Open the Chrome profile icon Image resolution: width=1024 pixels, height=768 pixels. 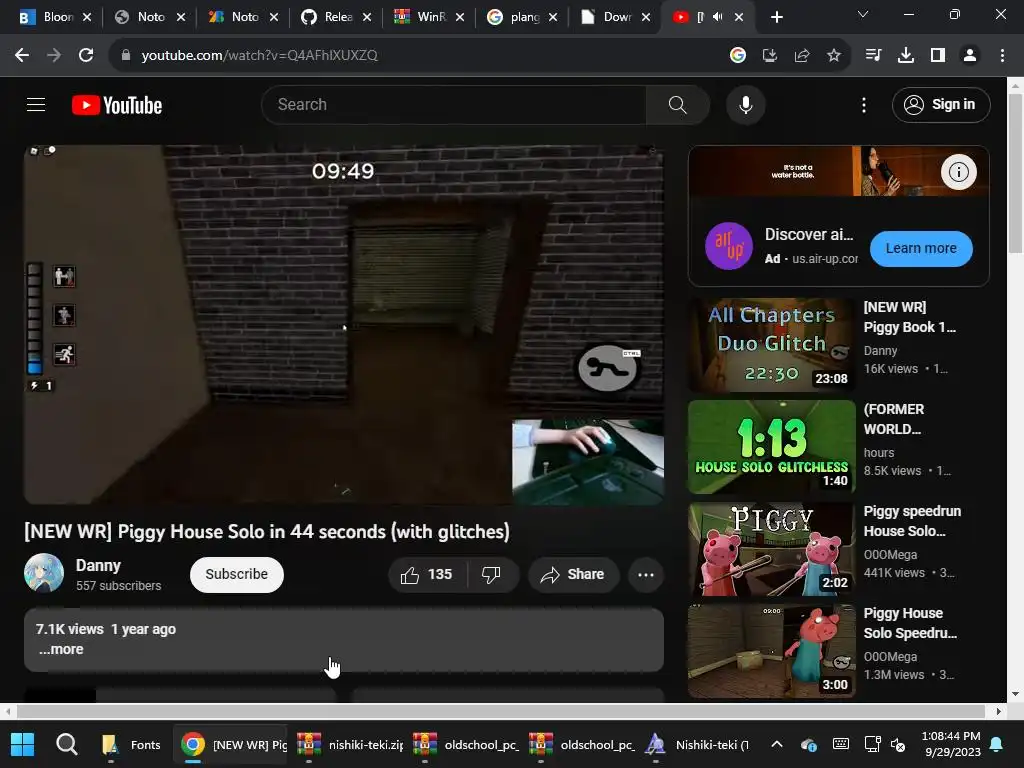point(970,56)
